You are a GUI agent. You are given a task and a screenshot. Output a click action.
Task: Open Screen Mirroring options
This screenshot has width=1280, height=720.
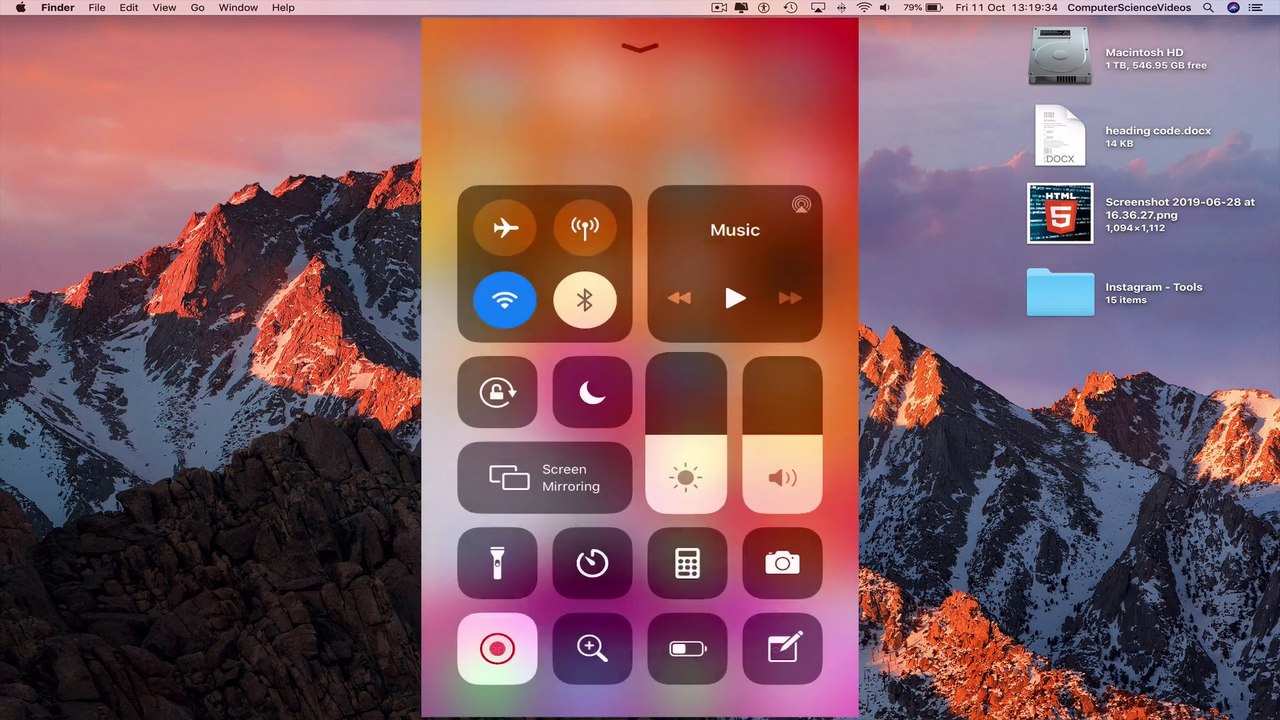(x=545, y=478)
